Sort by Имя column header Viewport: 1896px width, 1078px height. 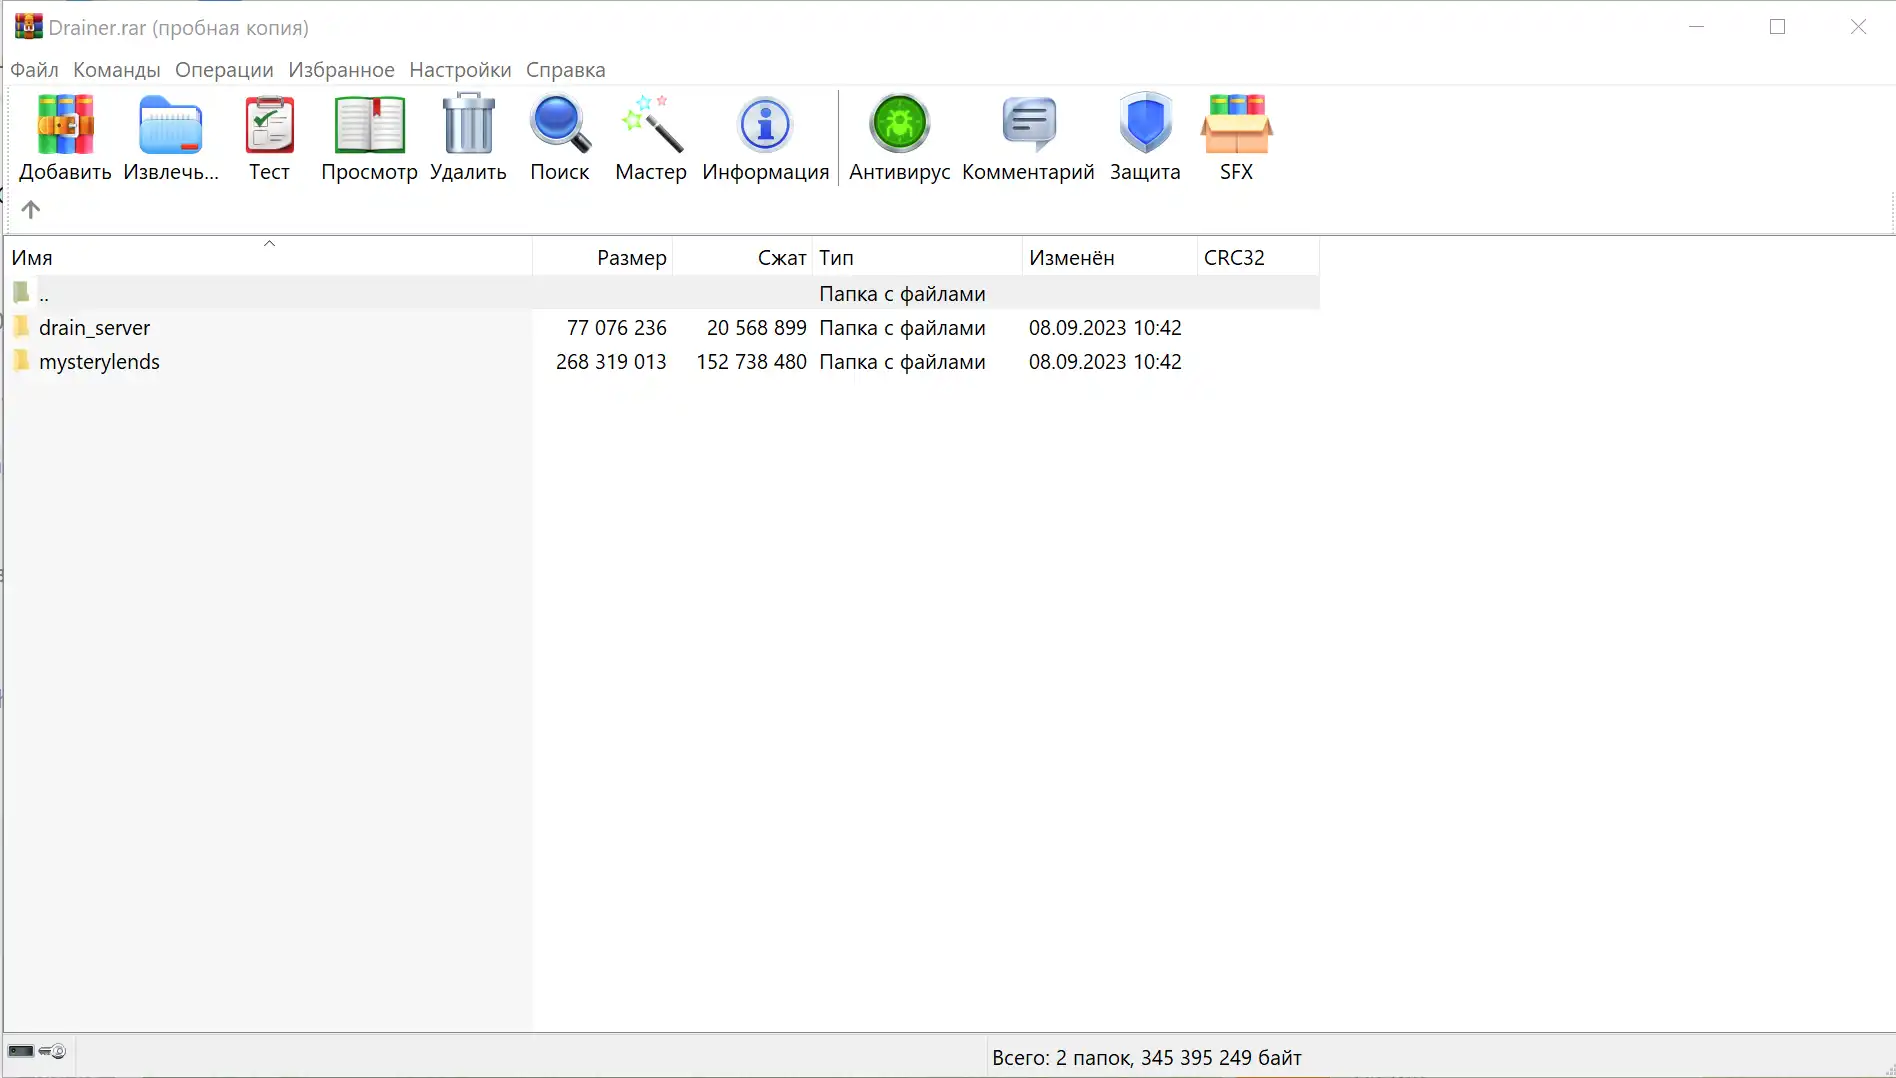click(x=268, y=257)
